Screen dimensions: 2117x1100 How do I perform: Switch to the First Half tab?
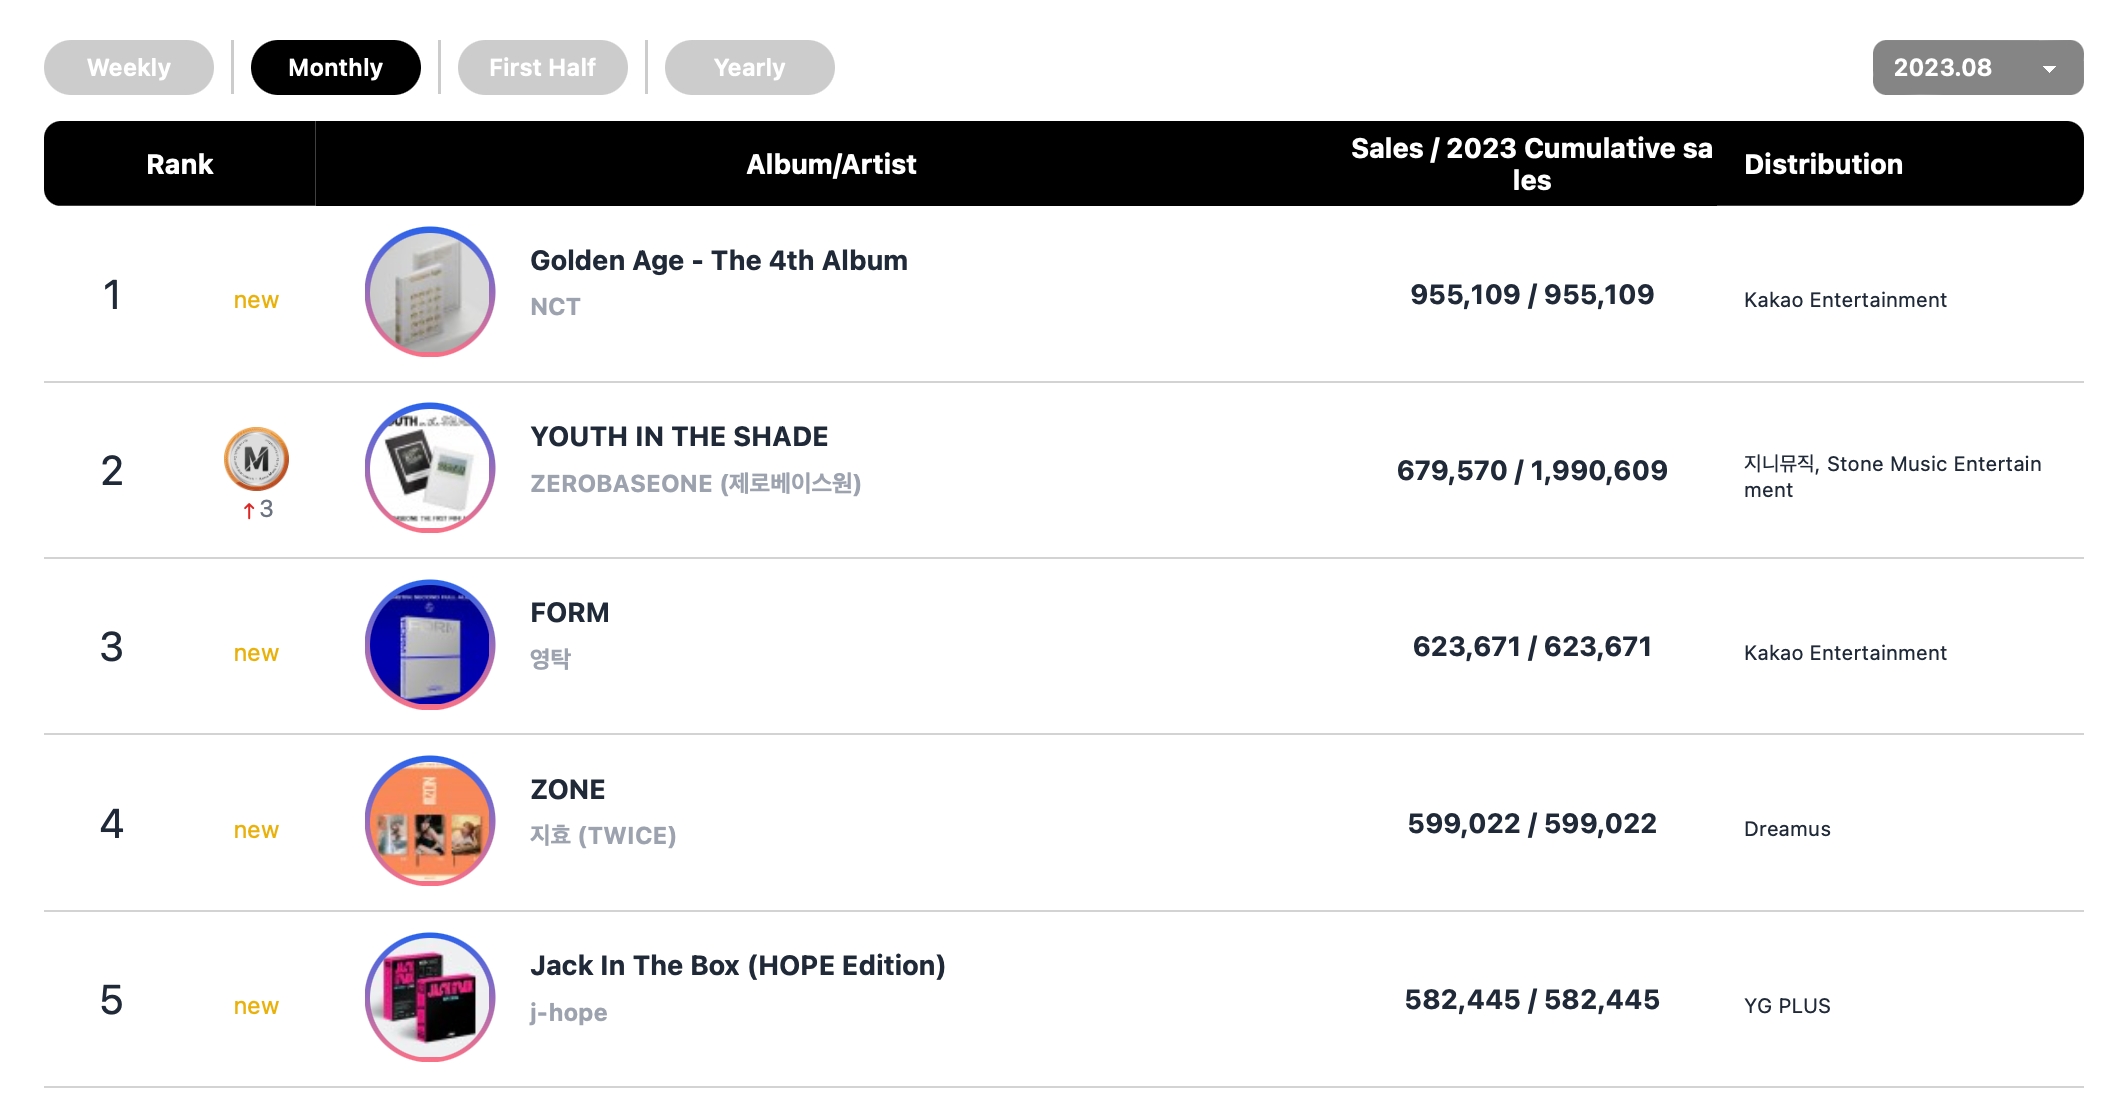pos(542,68)
